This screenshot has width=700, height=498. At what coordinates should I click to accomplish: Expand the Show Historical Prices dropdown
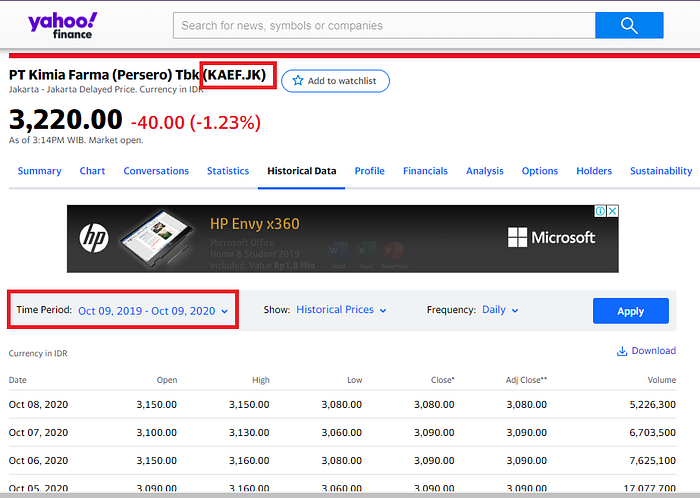pyautogui.click(x=342, y=310)
